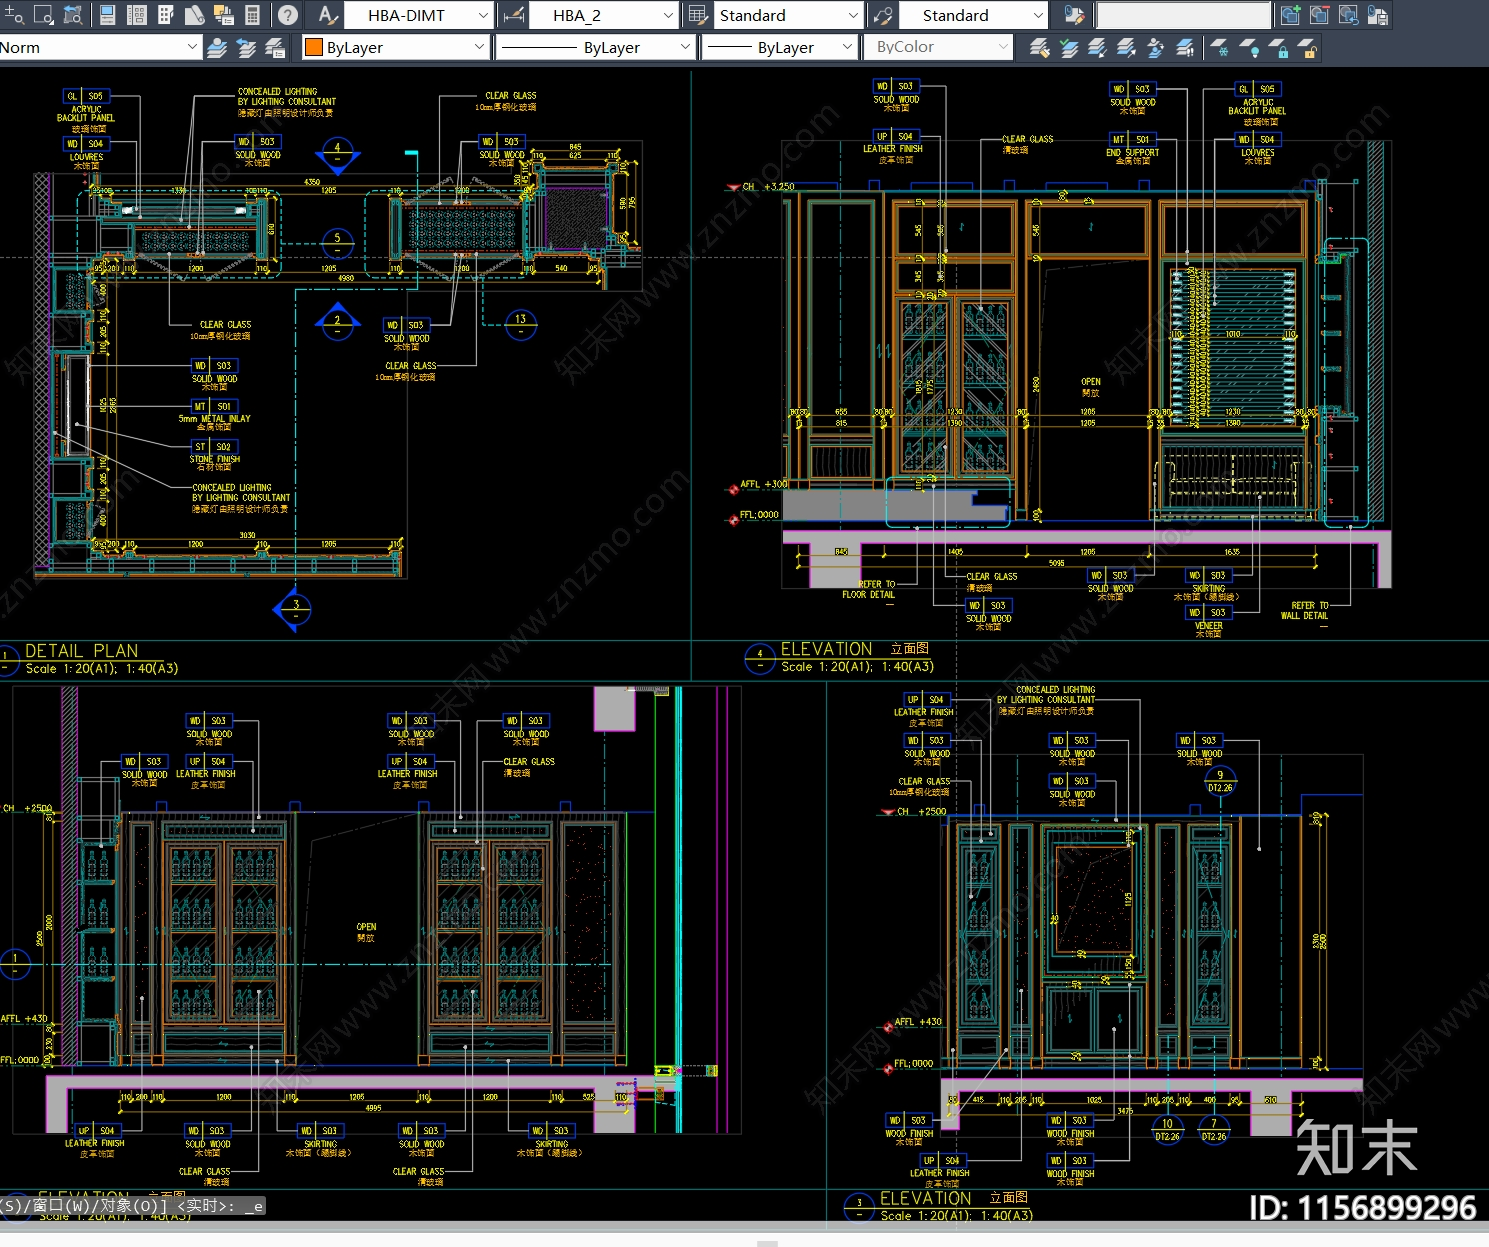
Task: Click the Layer Isolate icon
Action: [x=1097, y=47]
